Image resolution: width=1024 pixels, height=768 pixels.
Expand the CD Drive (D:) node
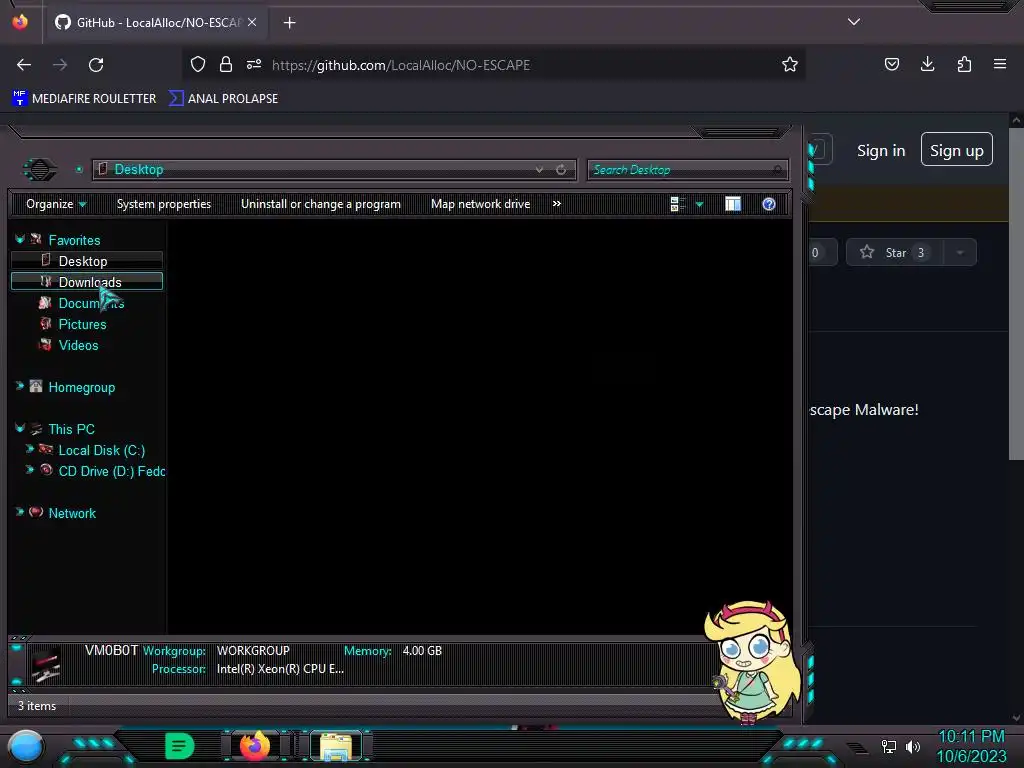click(x=29, y=470)
